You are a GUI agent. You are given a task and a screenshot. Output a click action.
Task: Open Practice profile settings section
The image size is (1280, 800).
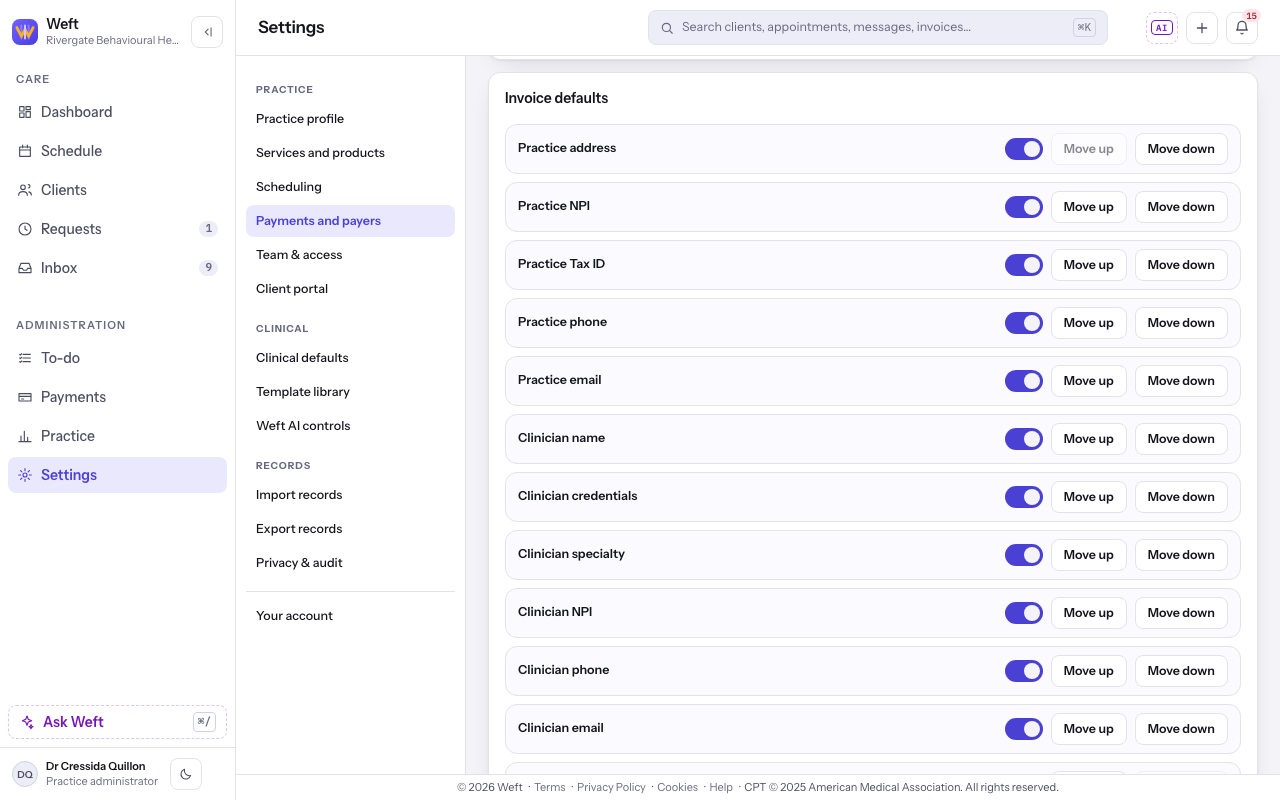[x=350, y=119]
